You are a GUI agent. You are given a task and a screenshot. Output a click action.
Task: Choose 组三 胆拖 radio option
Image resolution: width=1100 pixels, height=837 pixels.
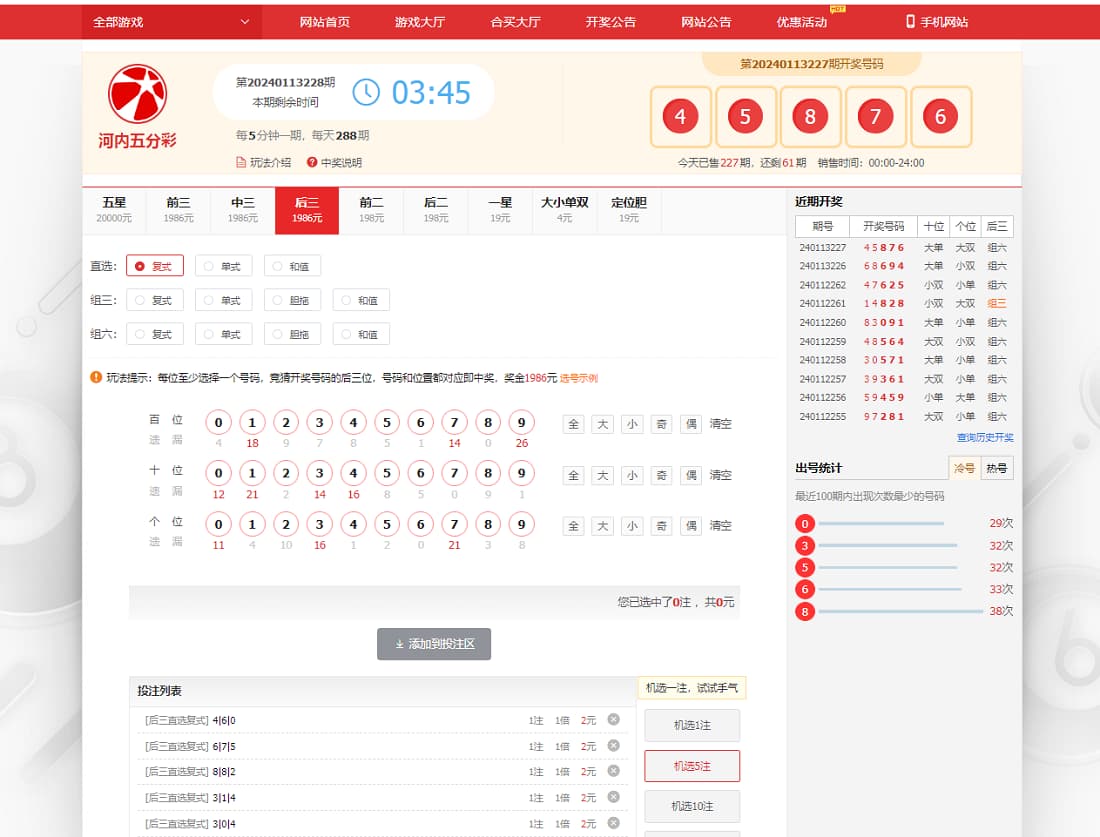point(277,300)
